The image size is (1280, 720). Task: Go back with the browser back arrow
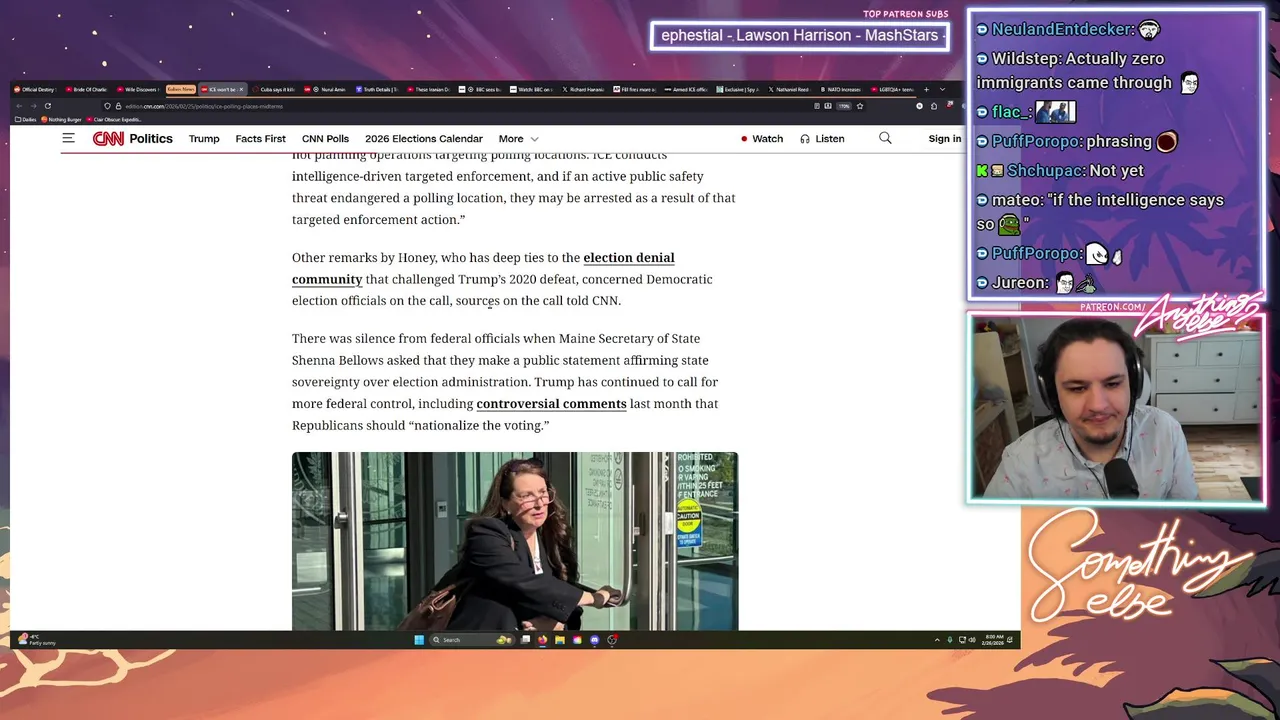coord(19,106)
